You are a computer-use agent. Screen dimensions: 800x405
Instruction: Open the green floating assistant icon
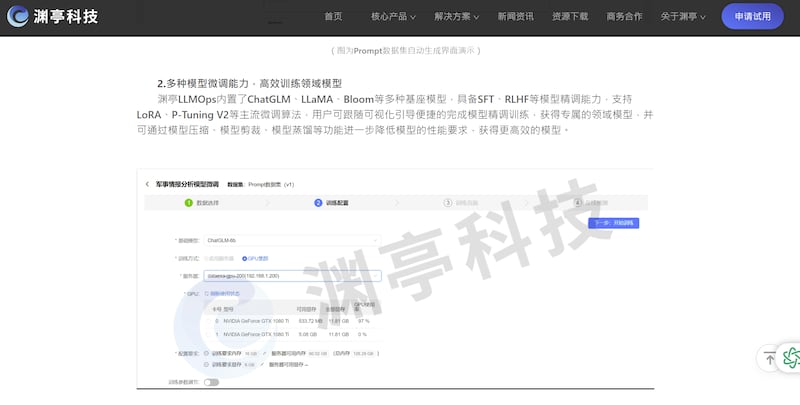pyautogui.click(x=791, y=357)
